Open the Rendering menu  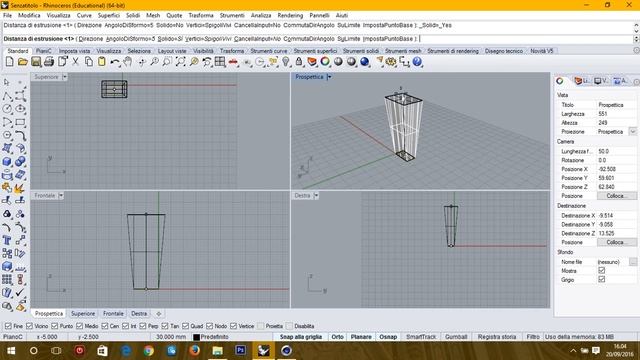[x=290, y=15]
